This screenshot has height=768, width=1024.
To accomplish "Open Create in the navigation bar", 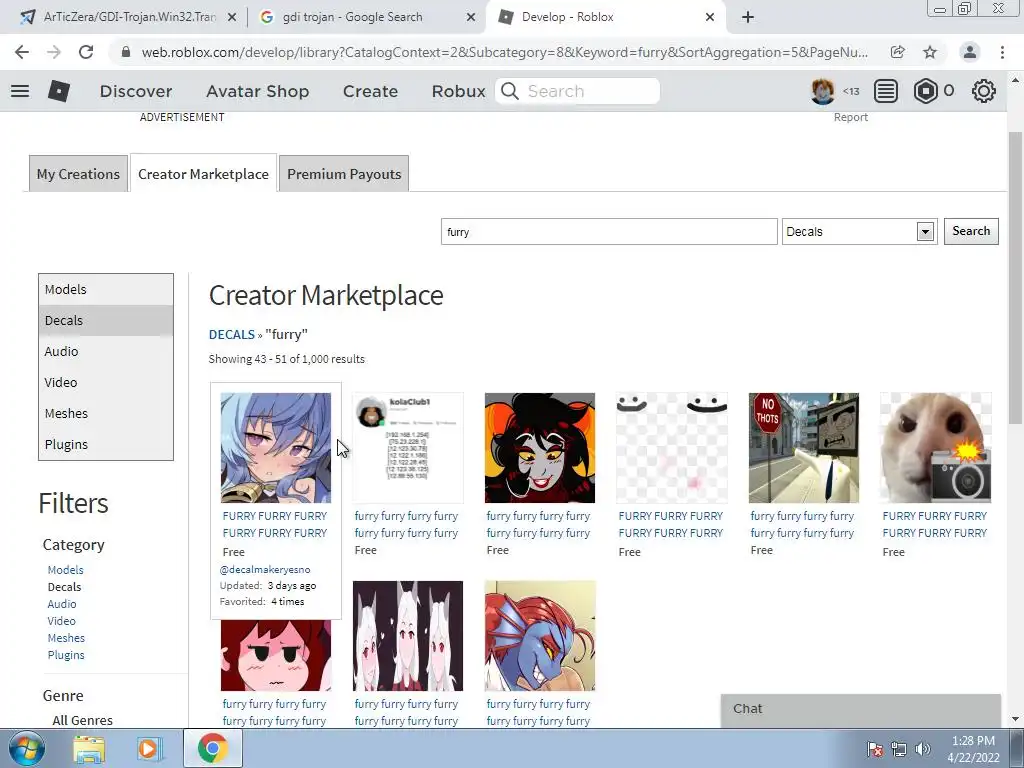I will pos(370,91).
